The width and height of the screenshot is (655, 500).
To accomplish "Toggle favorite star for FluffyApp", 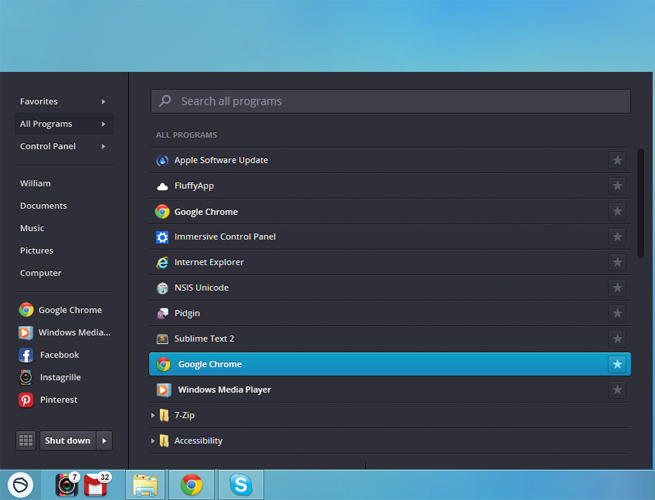I will point(617,185).
